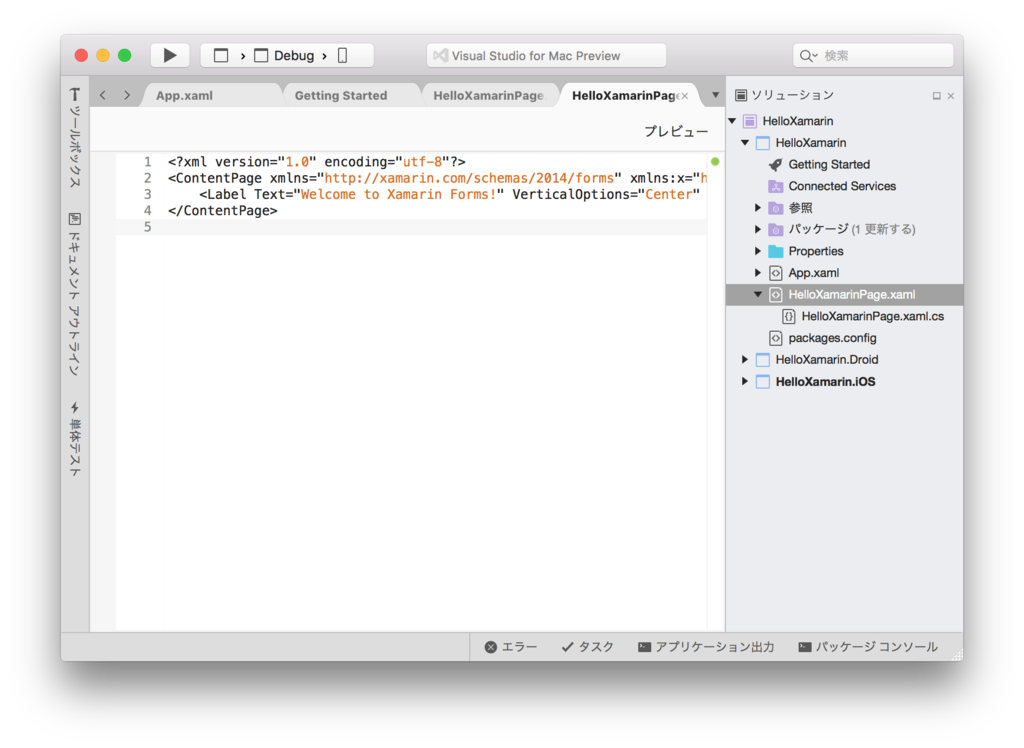Collapse the HelloXamarinPage.xaml node

pos(758,295)
